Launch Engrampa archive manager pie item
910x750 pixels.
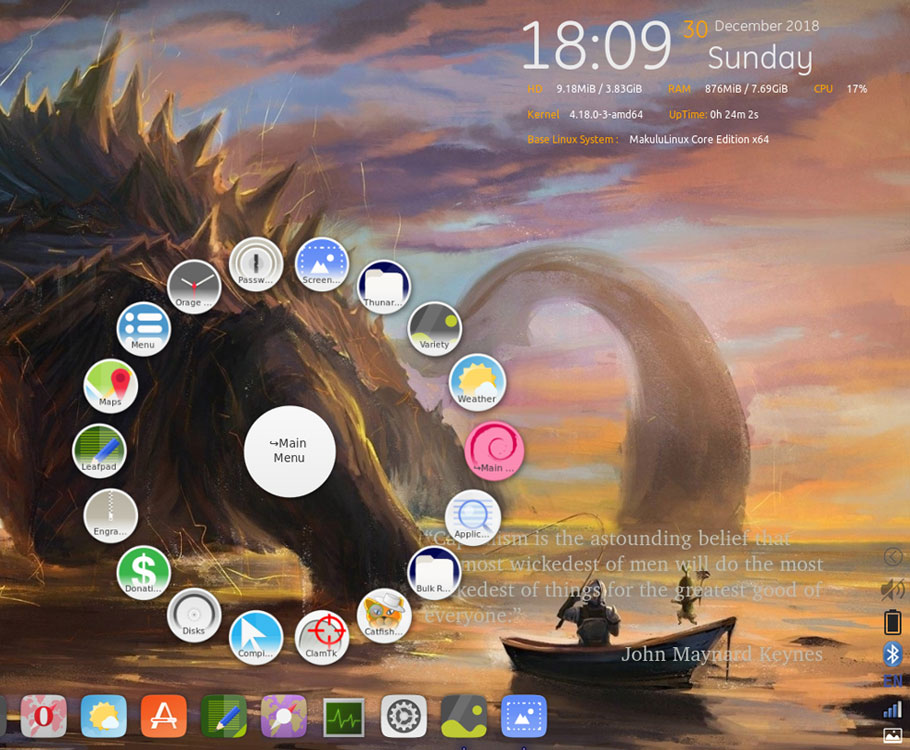point(110,516)
